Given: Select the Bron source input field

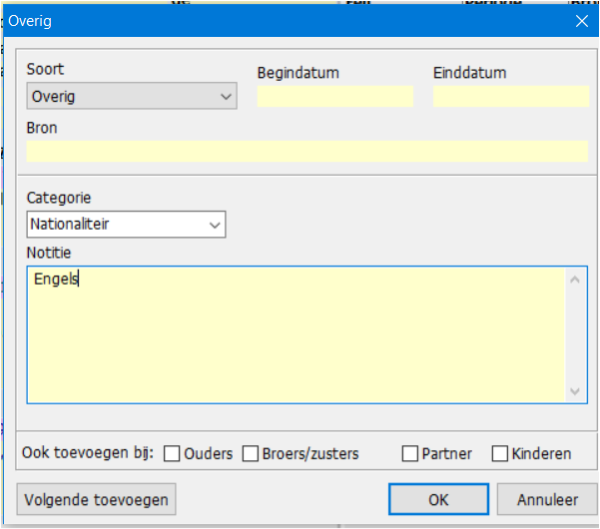Looking at the screenshot, I should point(306,151).
